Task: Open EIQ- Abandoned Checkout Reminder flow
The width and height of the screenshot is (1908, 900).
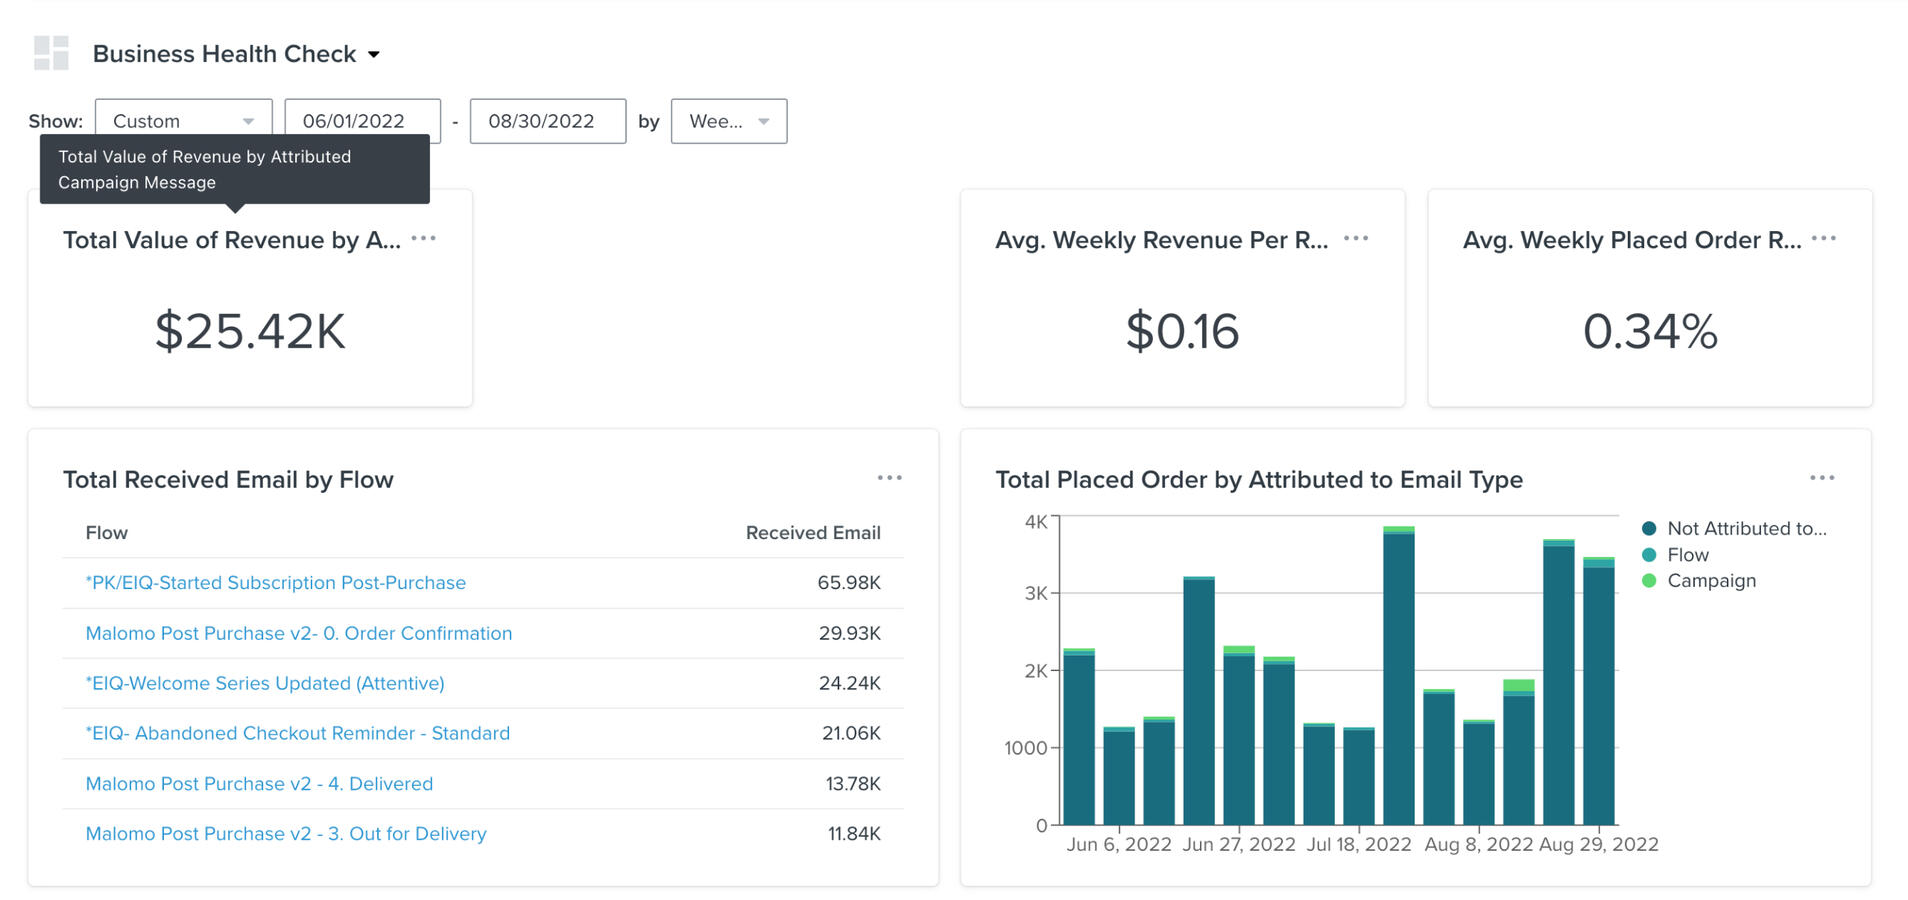Action: tap(298, 733)
